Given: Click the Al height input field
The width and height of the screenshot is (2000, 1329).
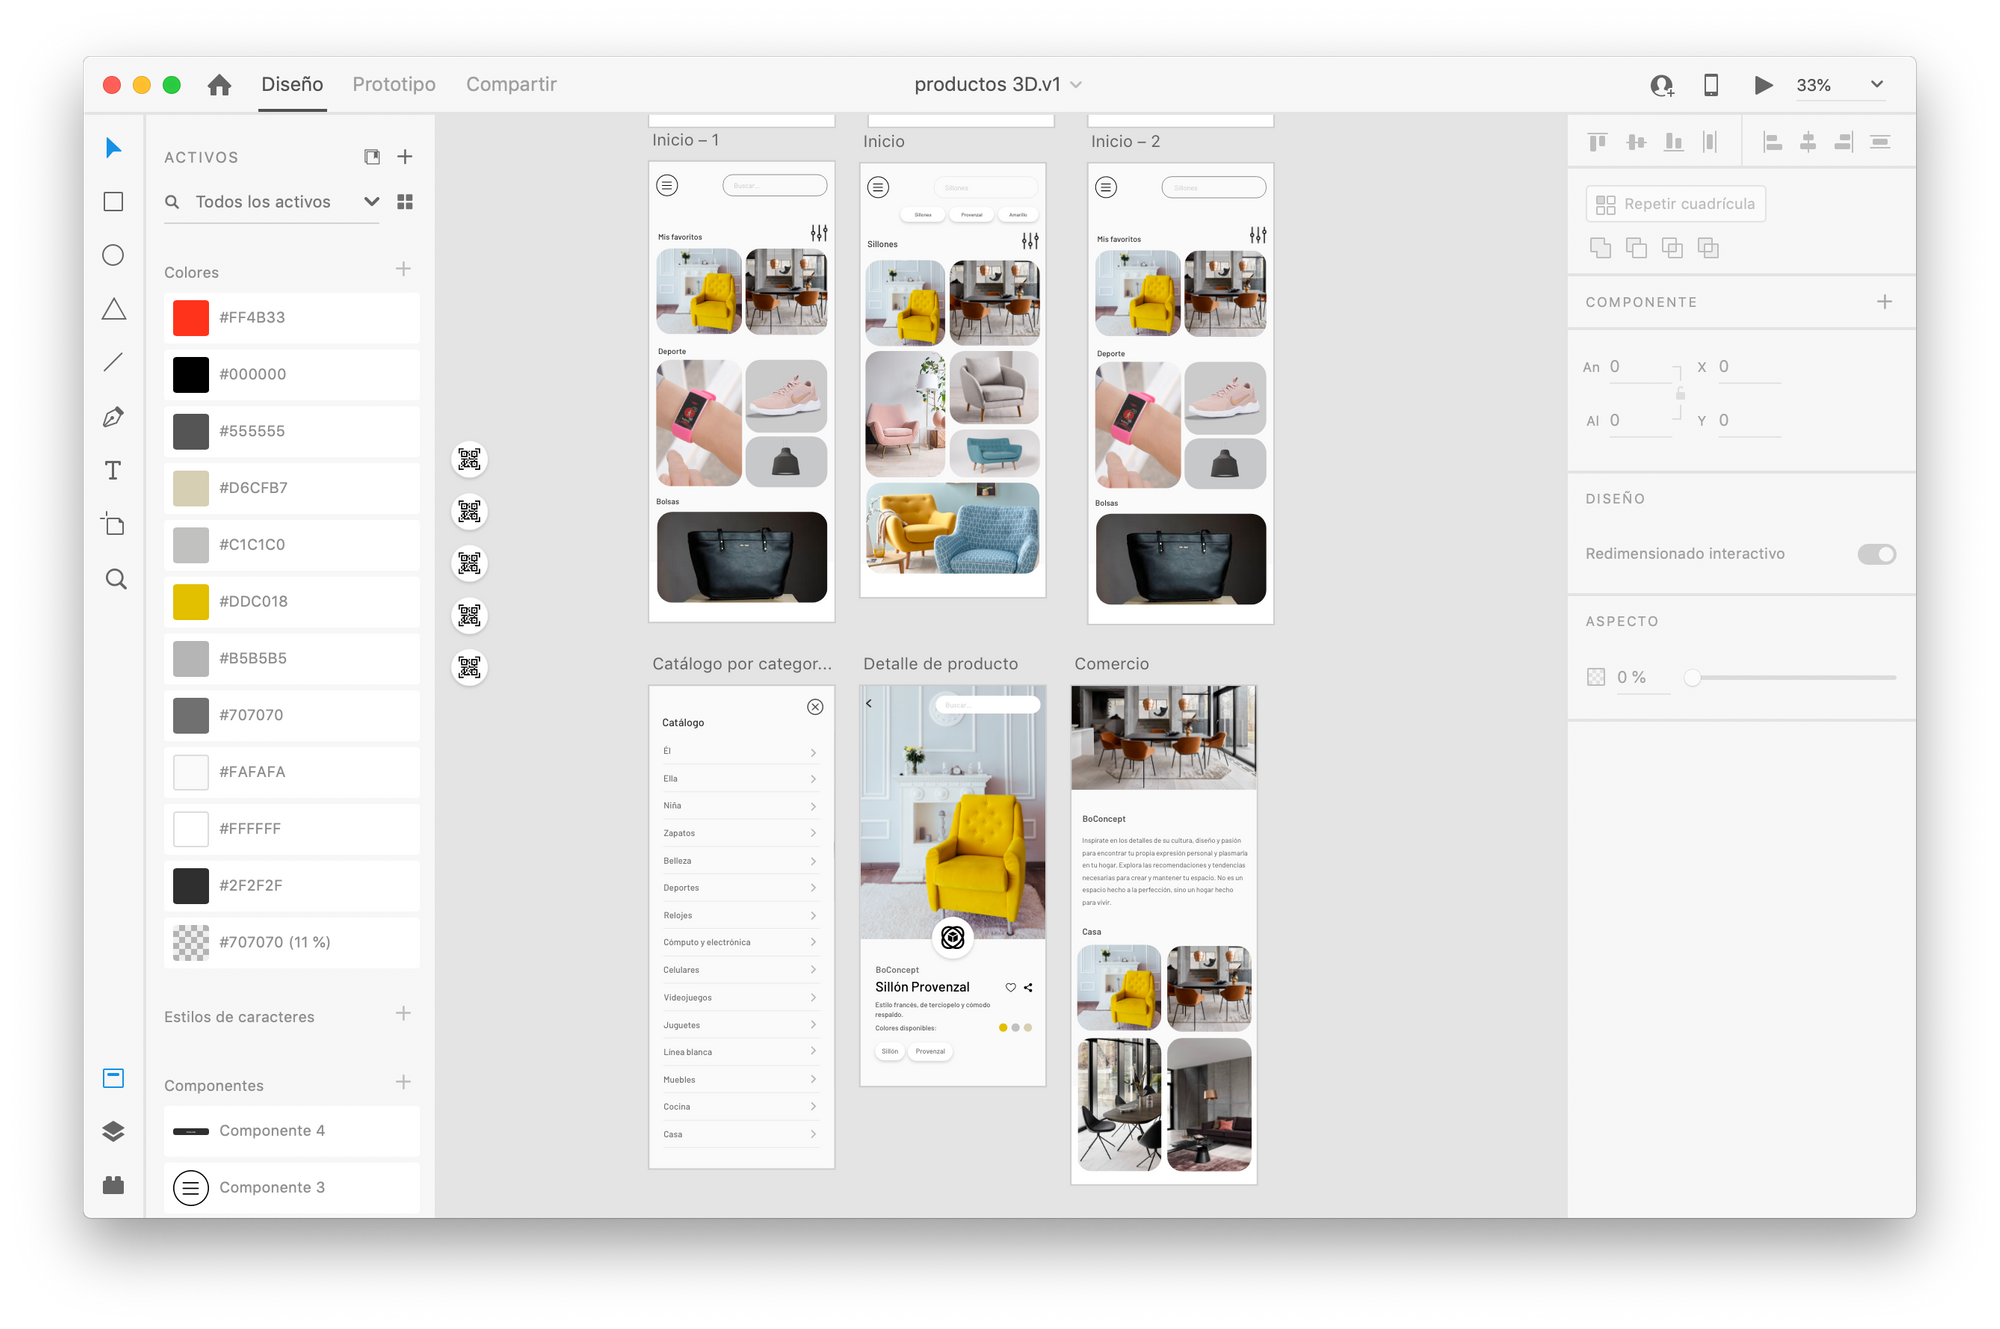Looking at the screenshot, I should pos(1640,421).
